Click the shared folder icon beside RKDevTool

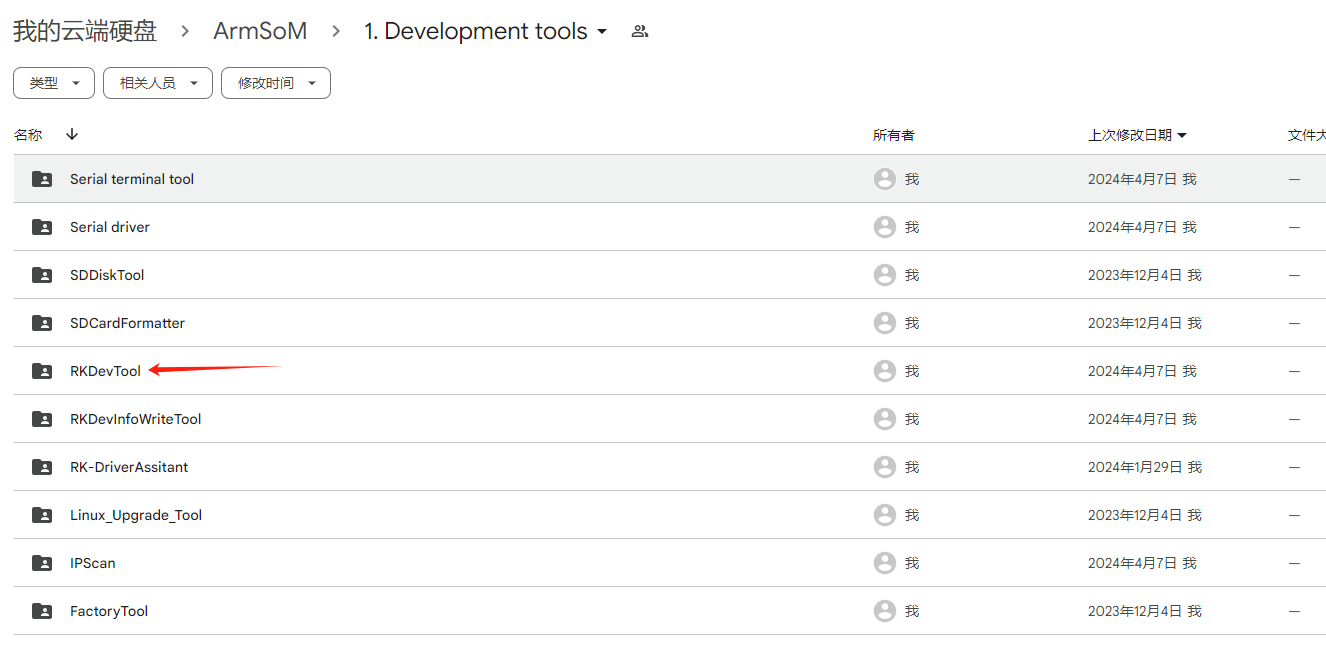[41, 371]
